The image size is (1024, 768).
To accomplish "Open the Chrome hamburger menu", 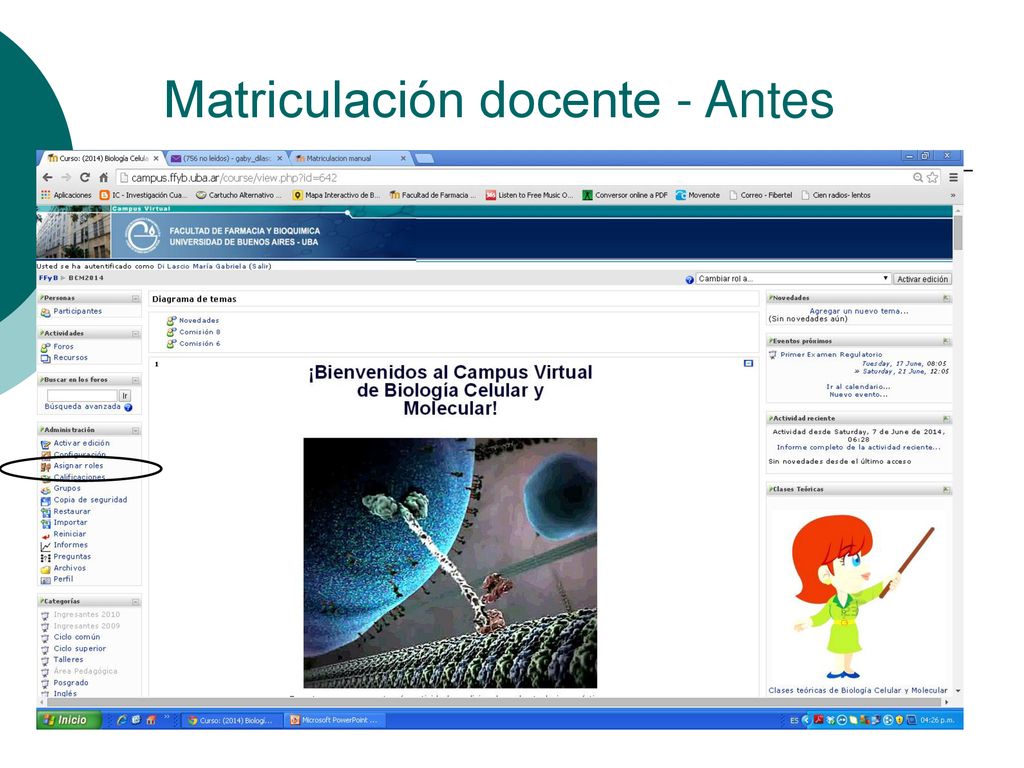I will [953, 178].
